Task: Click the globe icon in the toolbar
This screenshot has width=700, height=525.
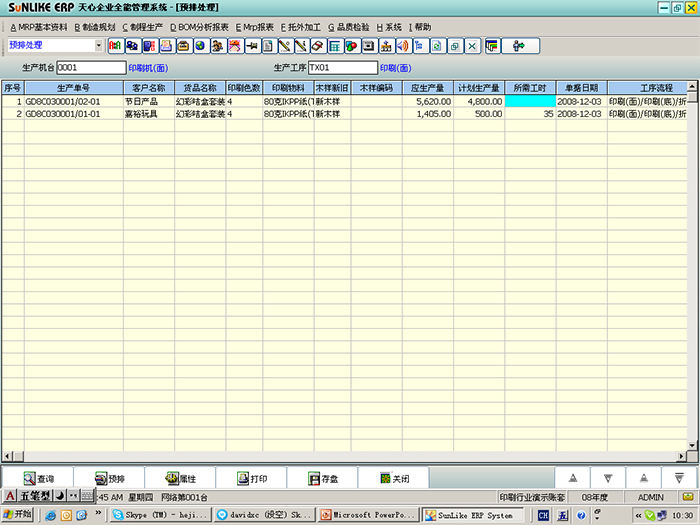Action: (201, 46)
